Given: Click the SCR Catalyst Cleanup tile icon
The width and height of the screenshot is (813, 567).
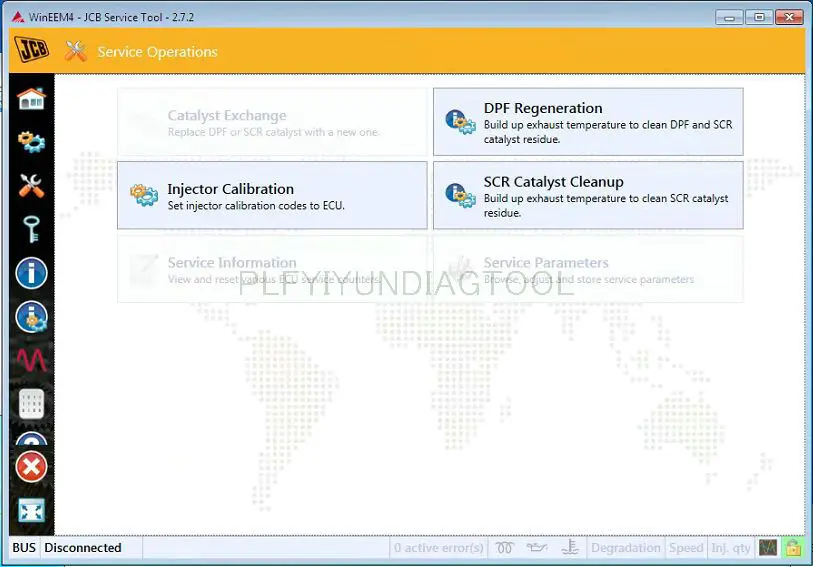Looking at the screenshot, I should 460,195.
